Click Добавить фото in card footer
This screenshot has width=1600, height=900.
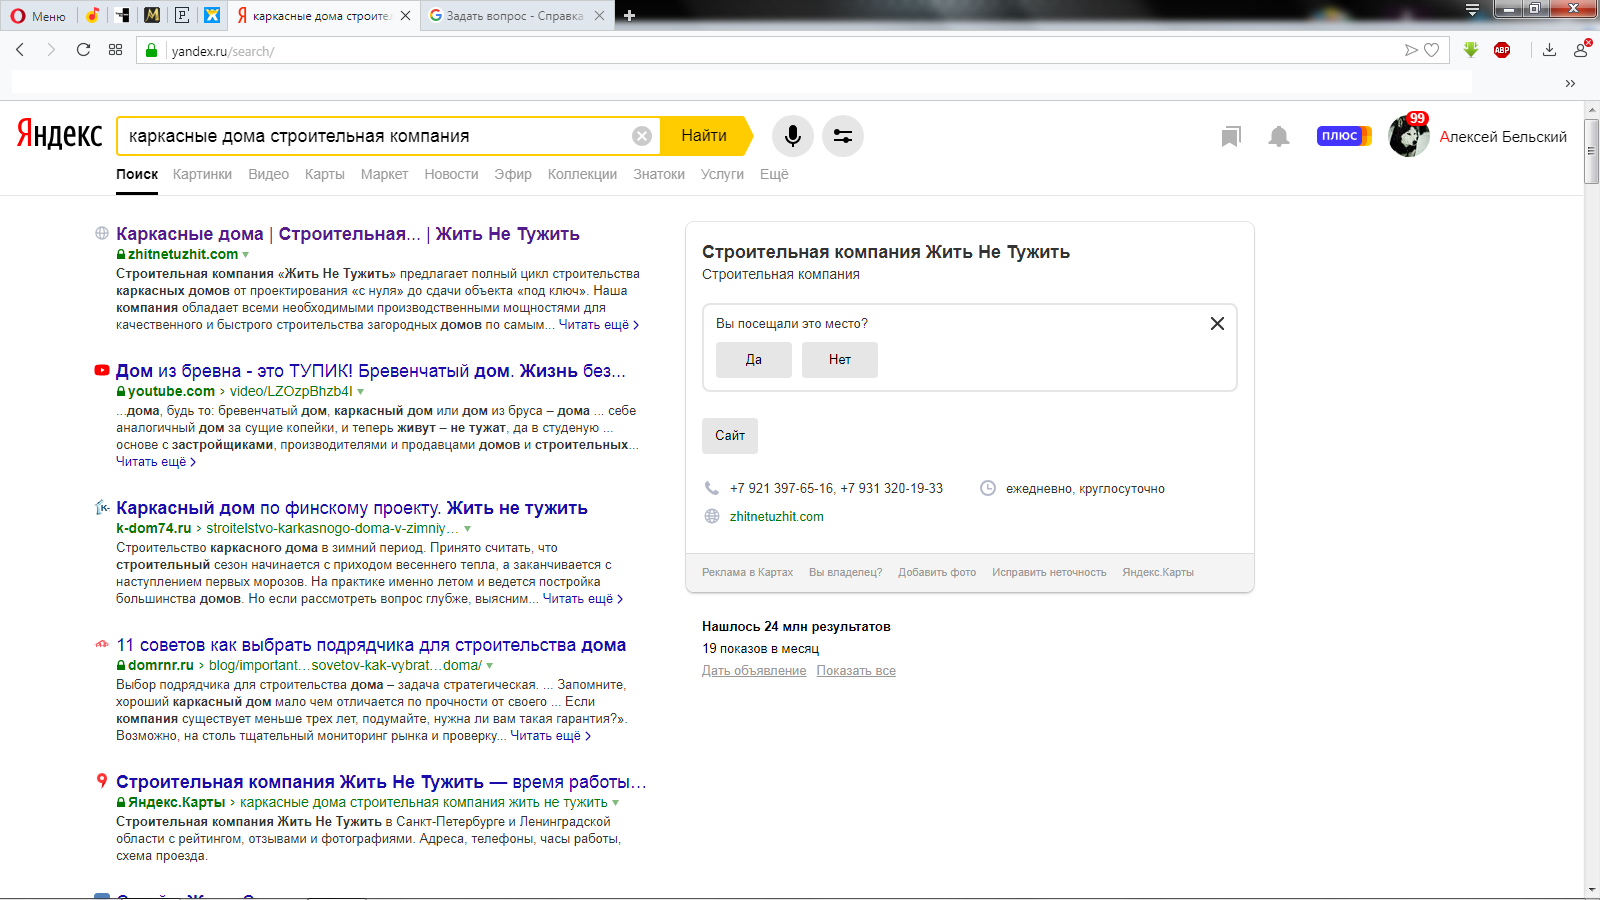point(937,573)
